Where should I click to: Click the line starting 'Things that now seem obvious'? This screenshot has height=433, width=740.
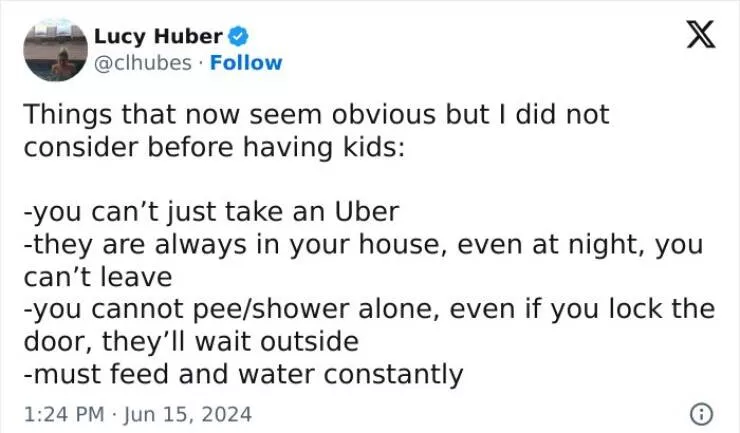[x=315, y=115]
